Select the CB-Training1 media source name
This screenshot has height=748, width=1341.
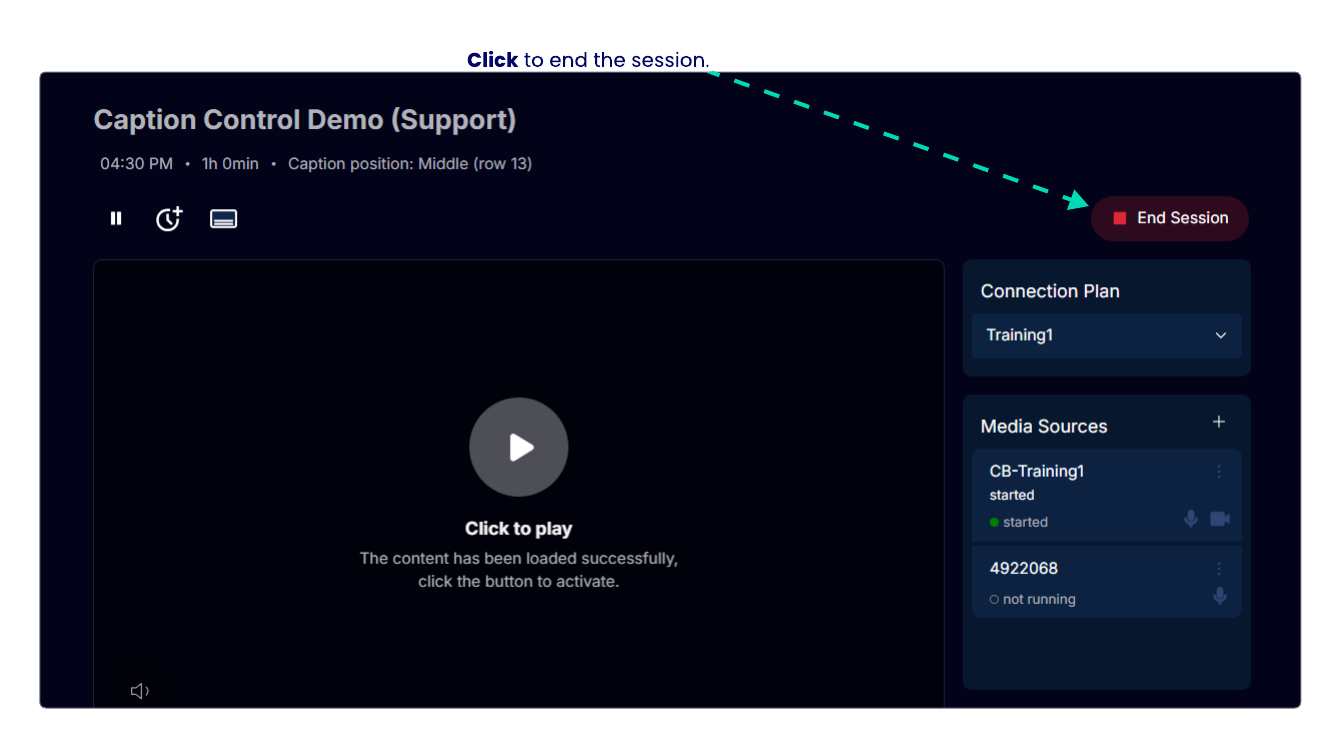click(x=1036, y=471)
